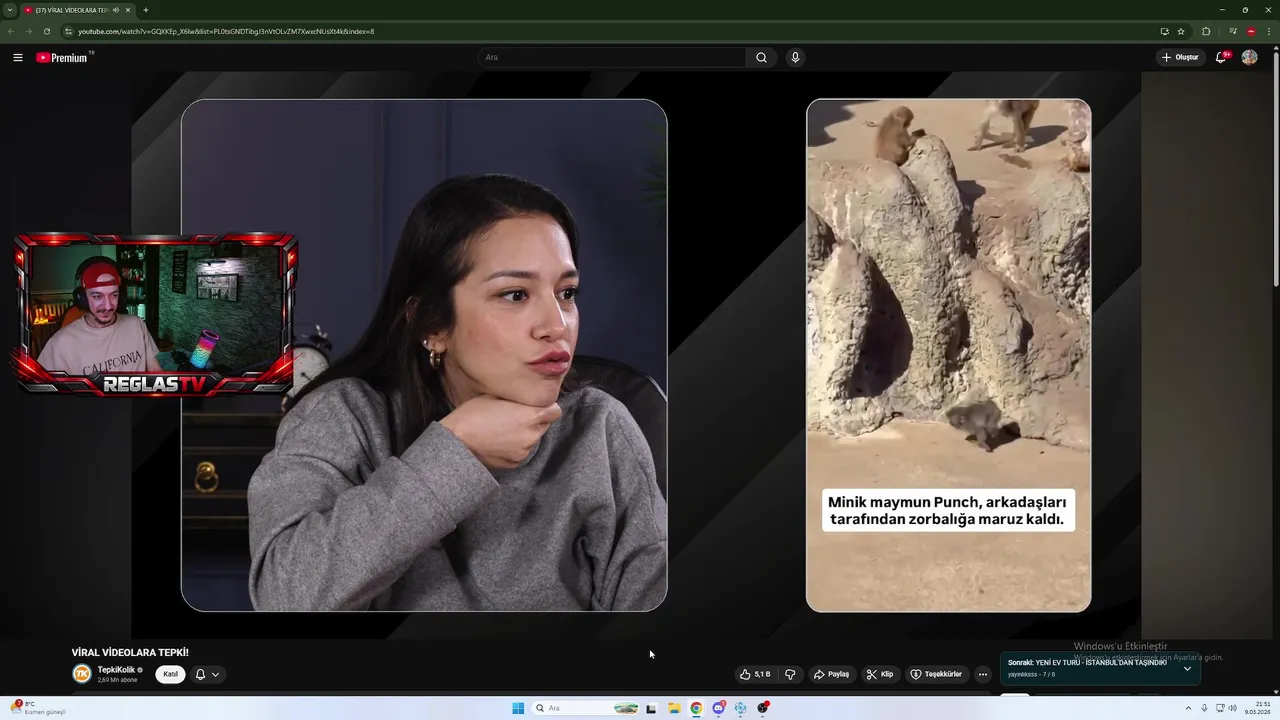Viewport: 1280px width, 720px height.
Task: Go to YouTube Premium home logo
Action: click(64, 57)
